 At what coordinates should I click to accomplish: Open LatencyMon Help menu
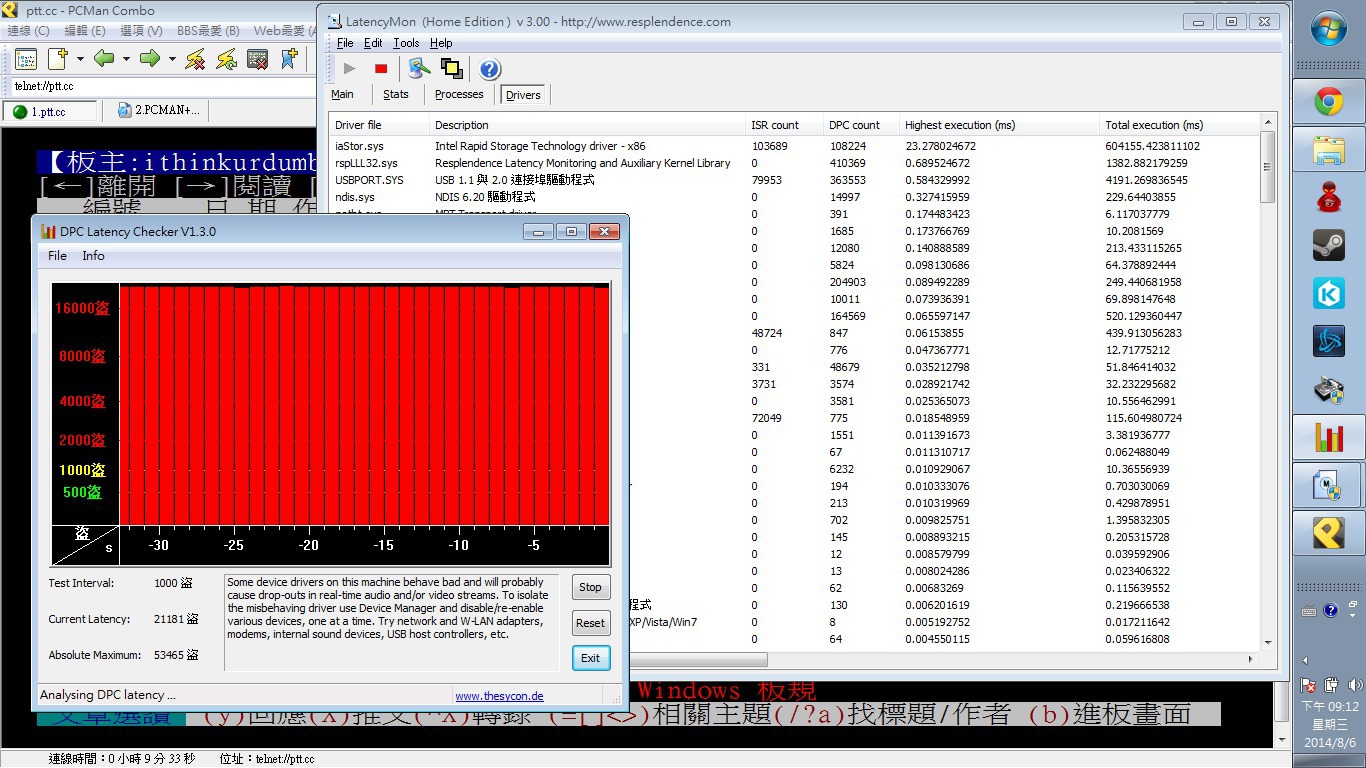pyautogui.click(x=441, y=43)
